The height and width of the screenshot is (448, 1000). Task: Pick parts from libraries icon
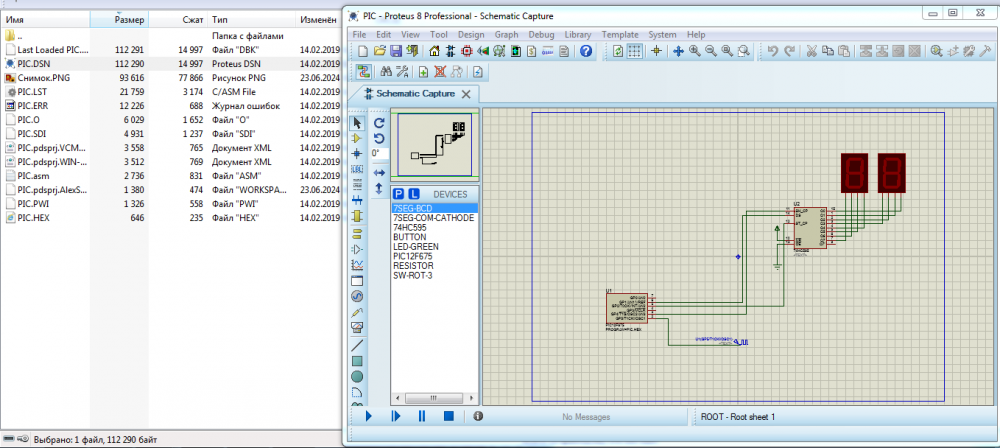[937, 51]
